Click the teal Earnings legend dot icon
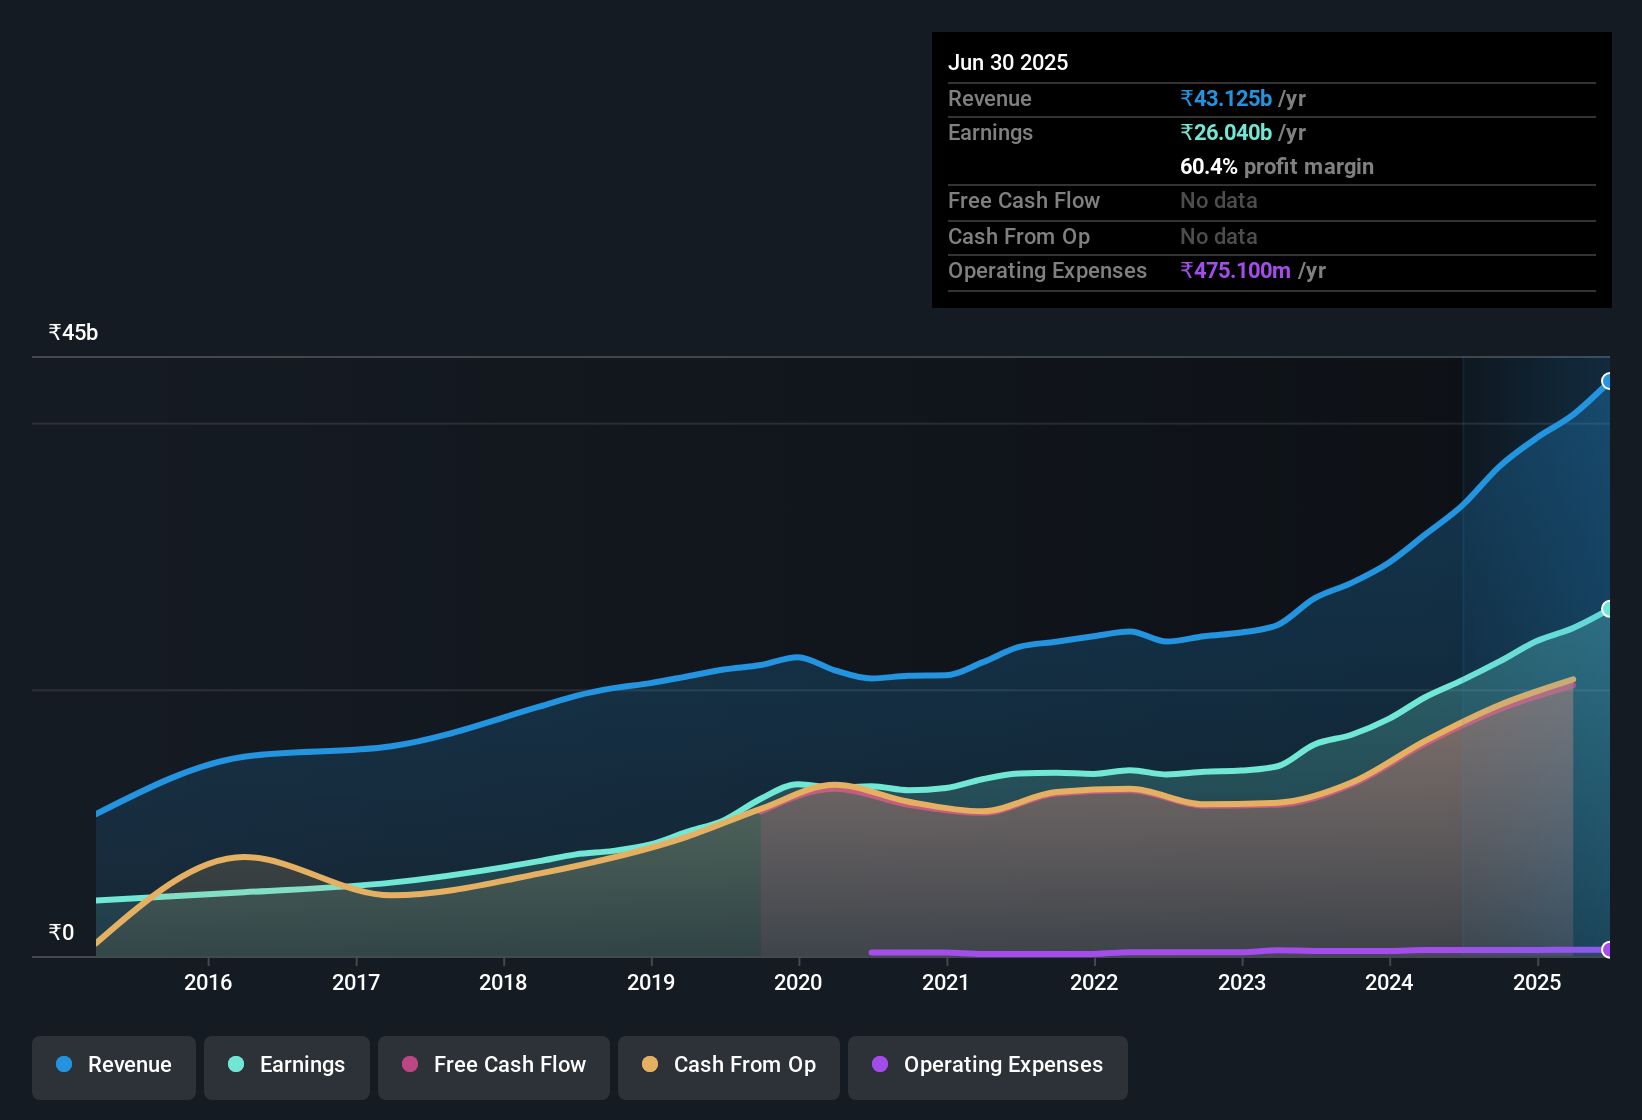This screenshot has height=1120, width=1642. pos(235,1065)
